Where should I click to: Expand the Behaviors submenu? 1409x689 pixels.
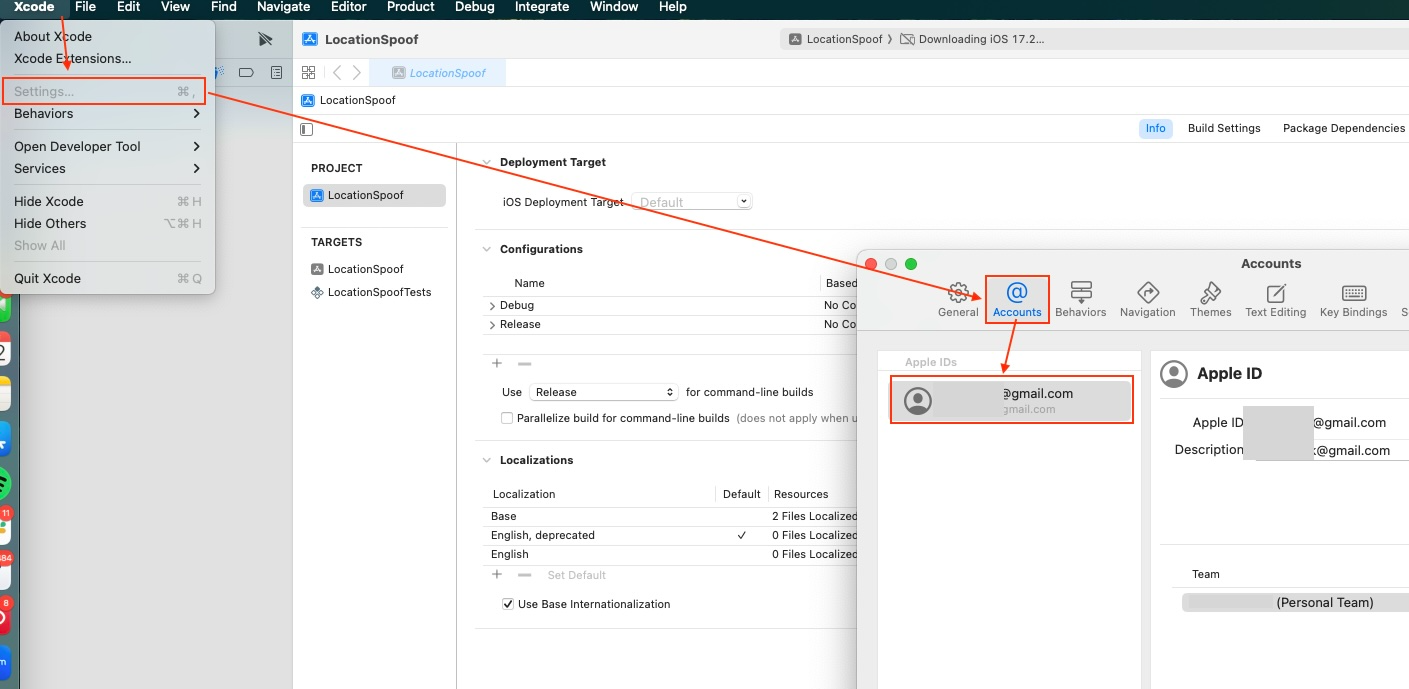click(x=108, y=113)
